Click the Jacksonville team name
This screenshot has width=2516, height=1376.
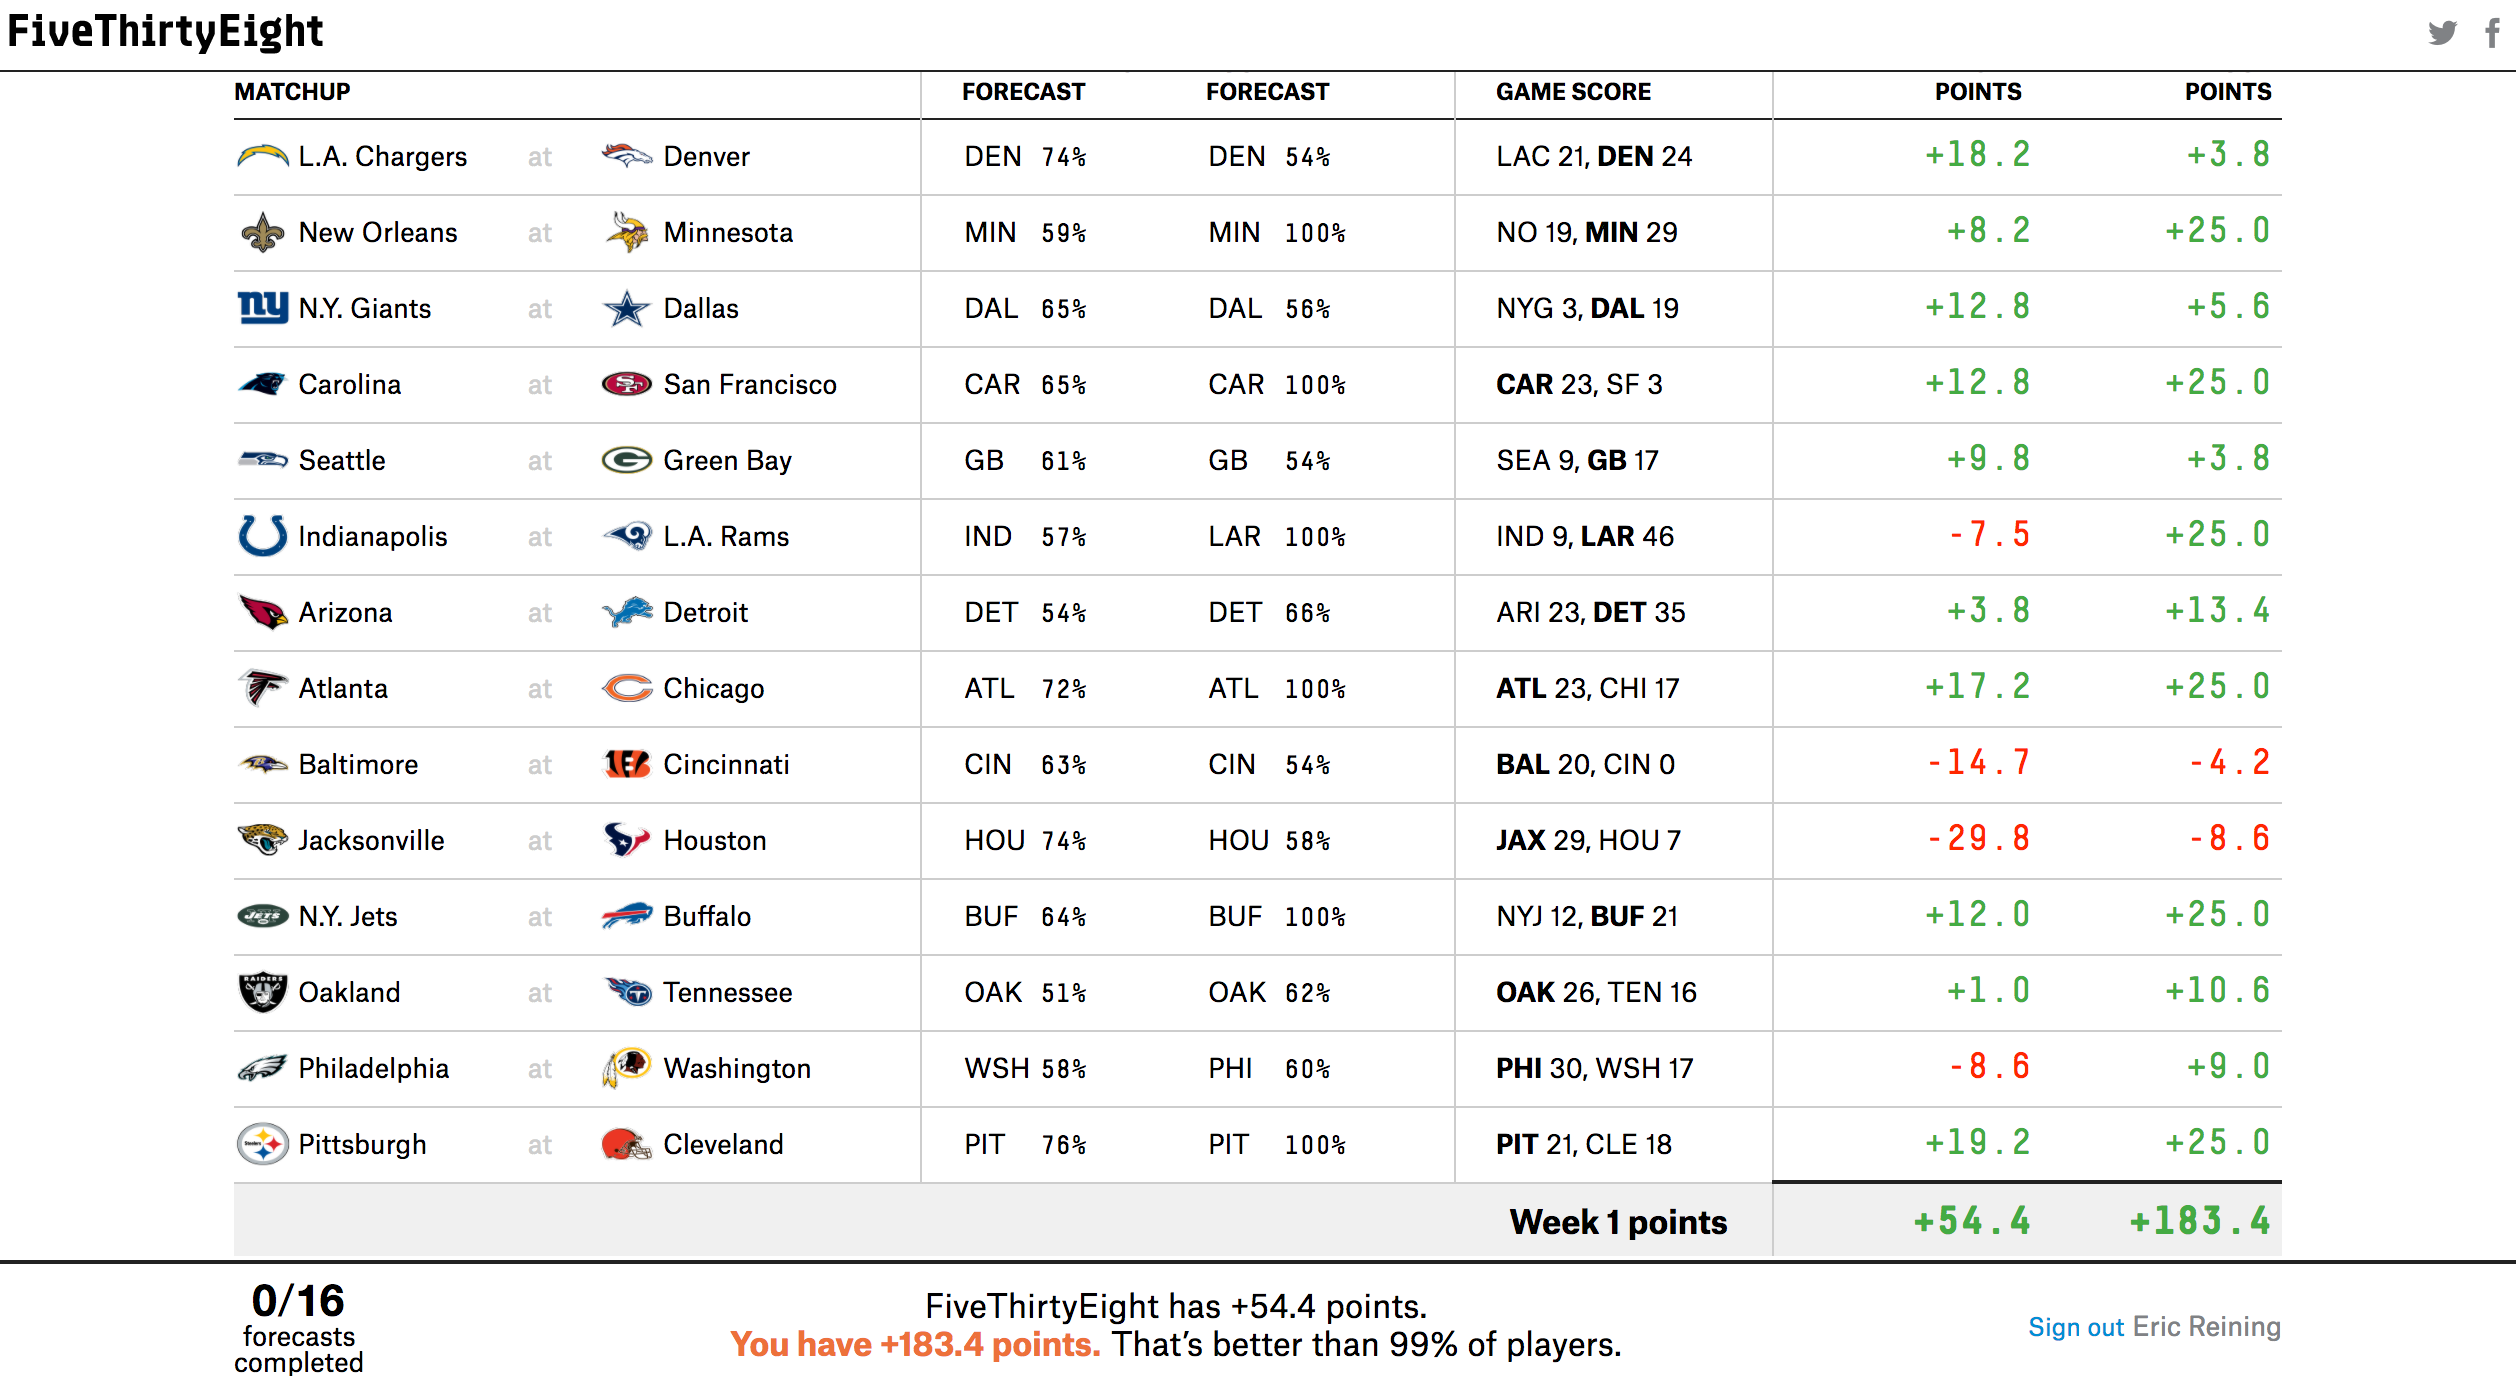(371, 841)
